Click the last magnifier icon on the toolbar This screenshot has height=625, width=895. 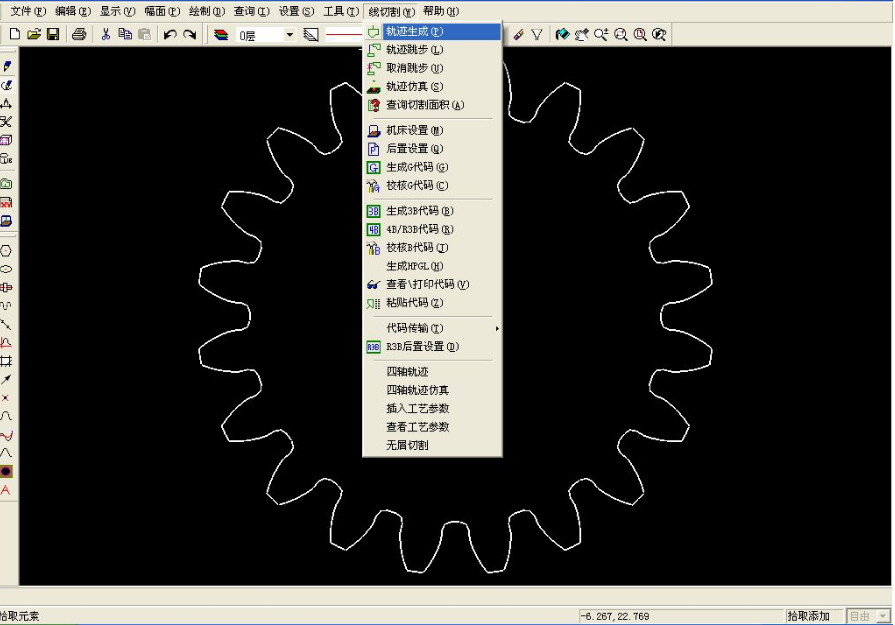pyautogui.click(x=659, y=35)
